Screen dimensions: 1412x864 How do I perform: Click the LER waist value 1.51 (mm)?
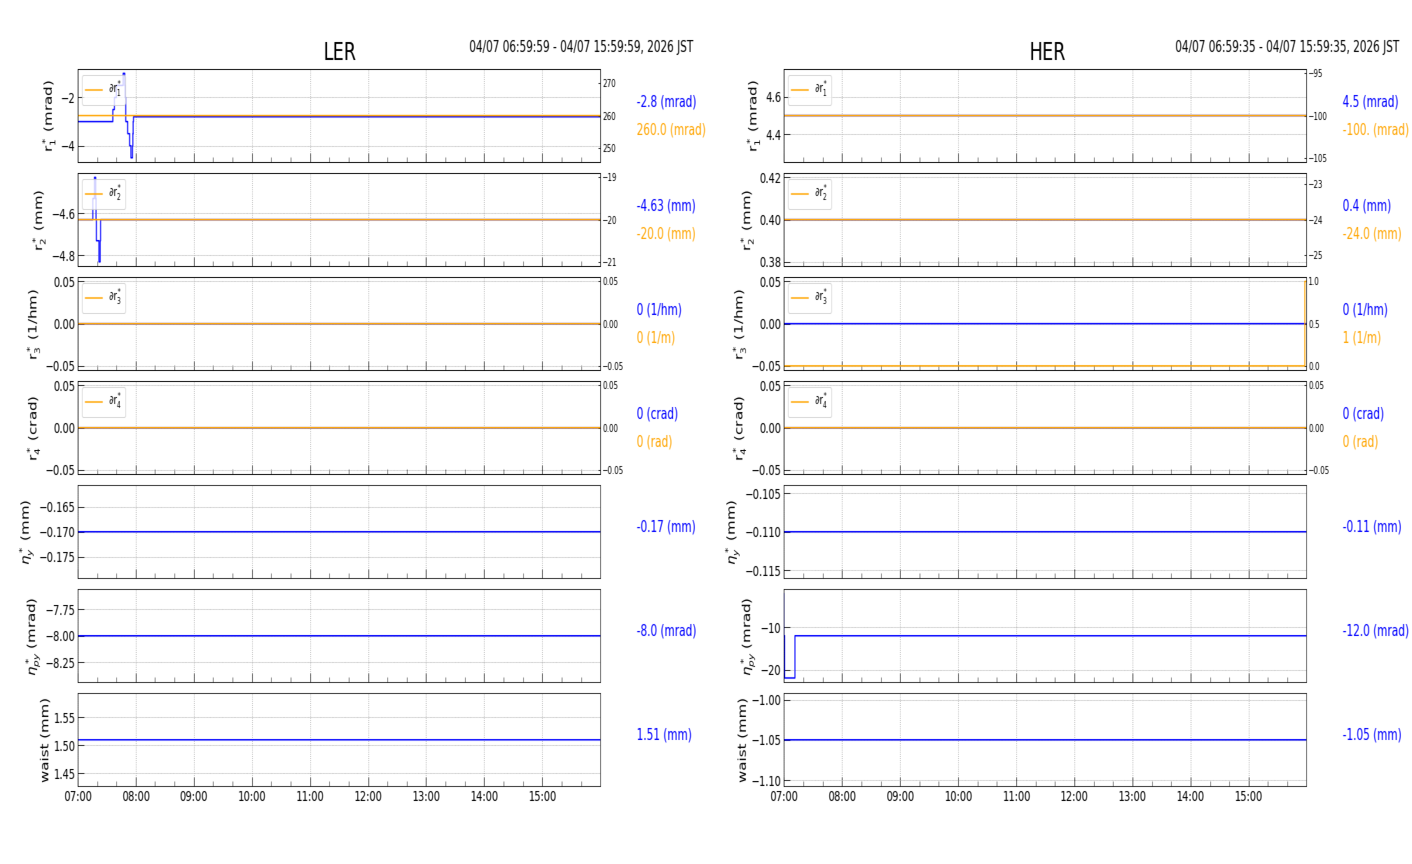[664, 735]
